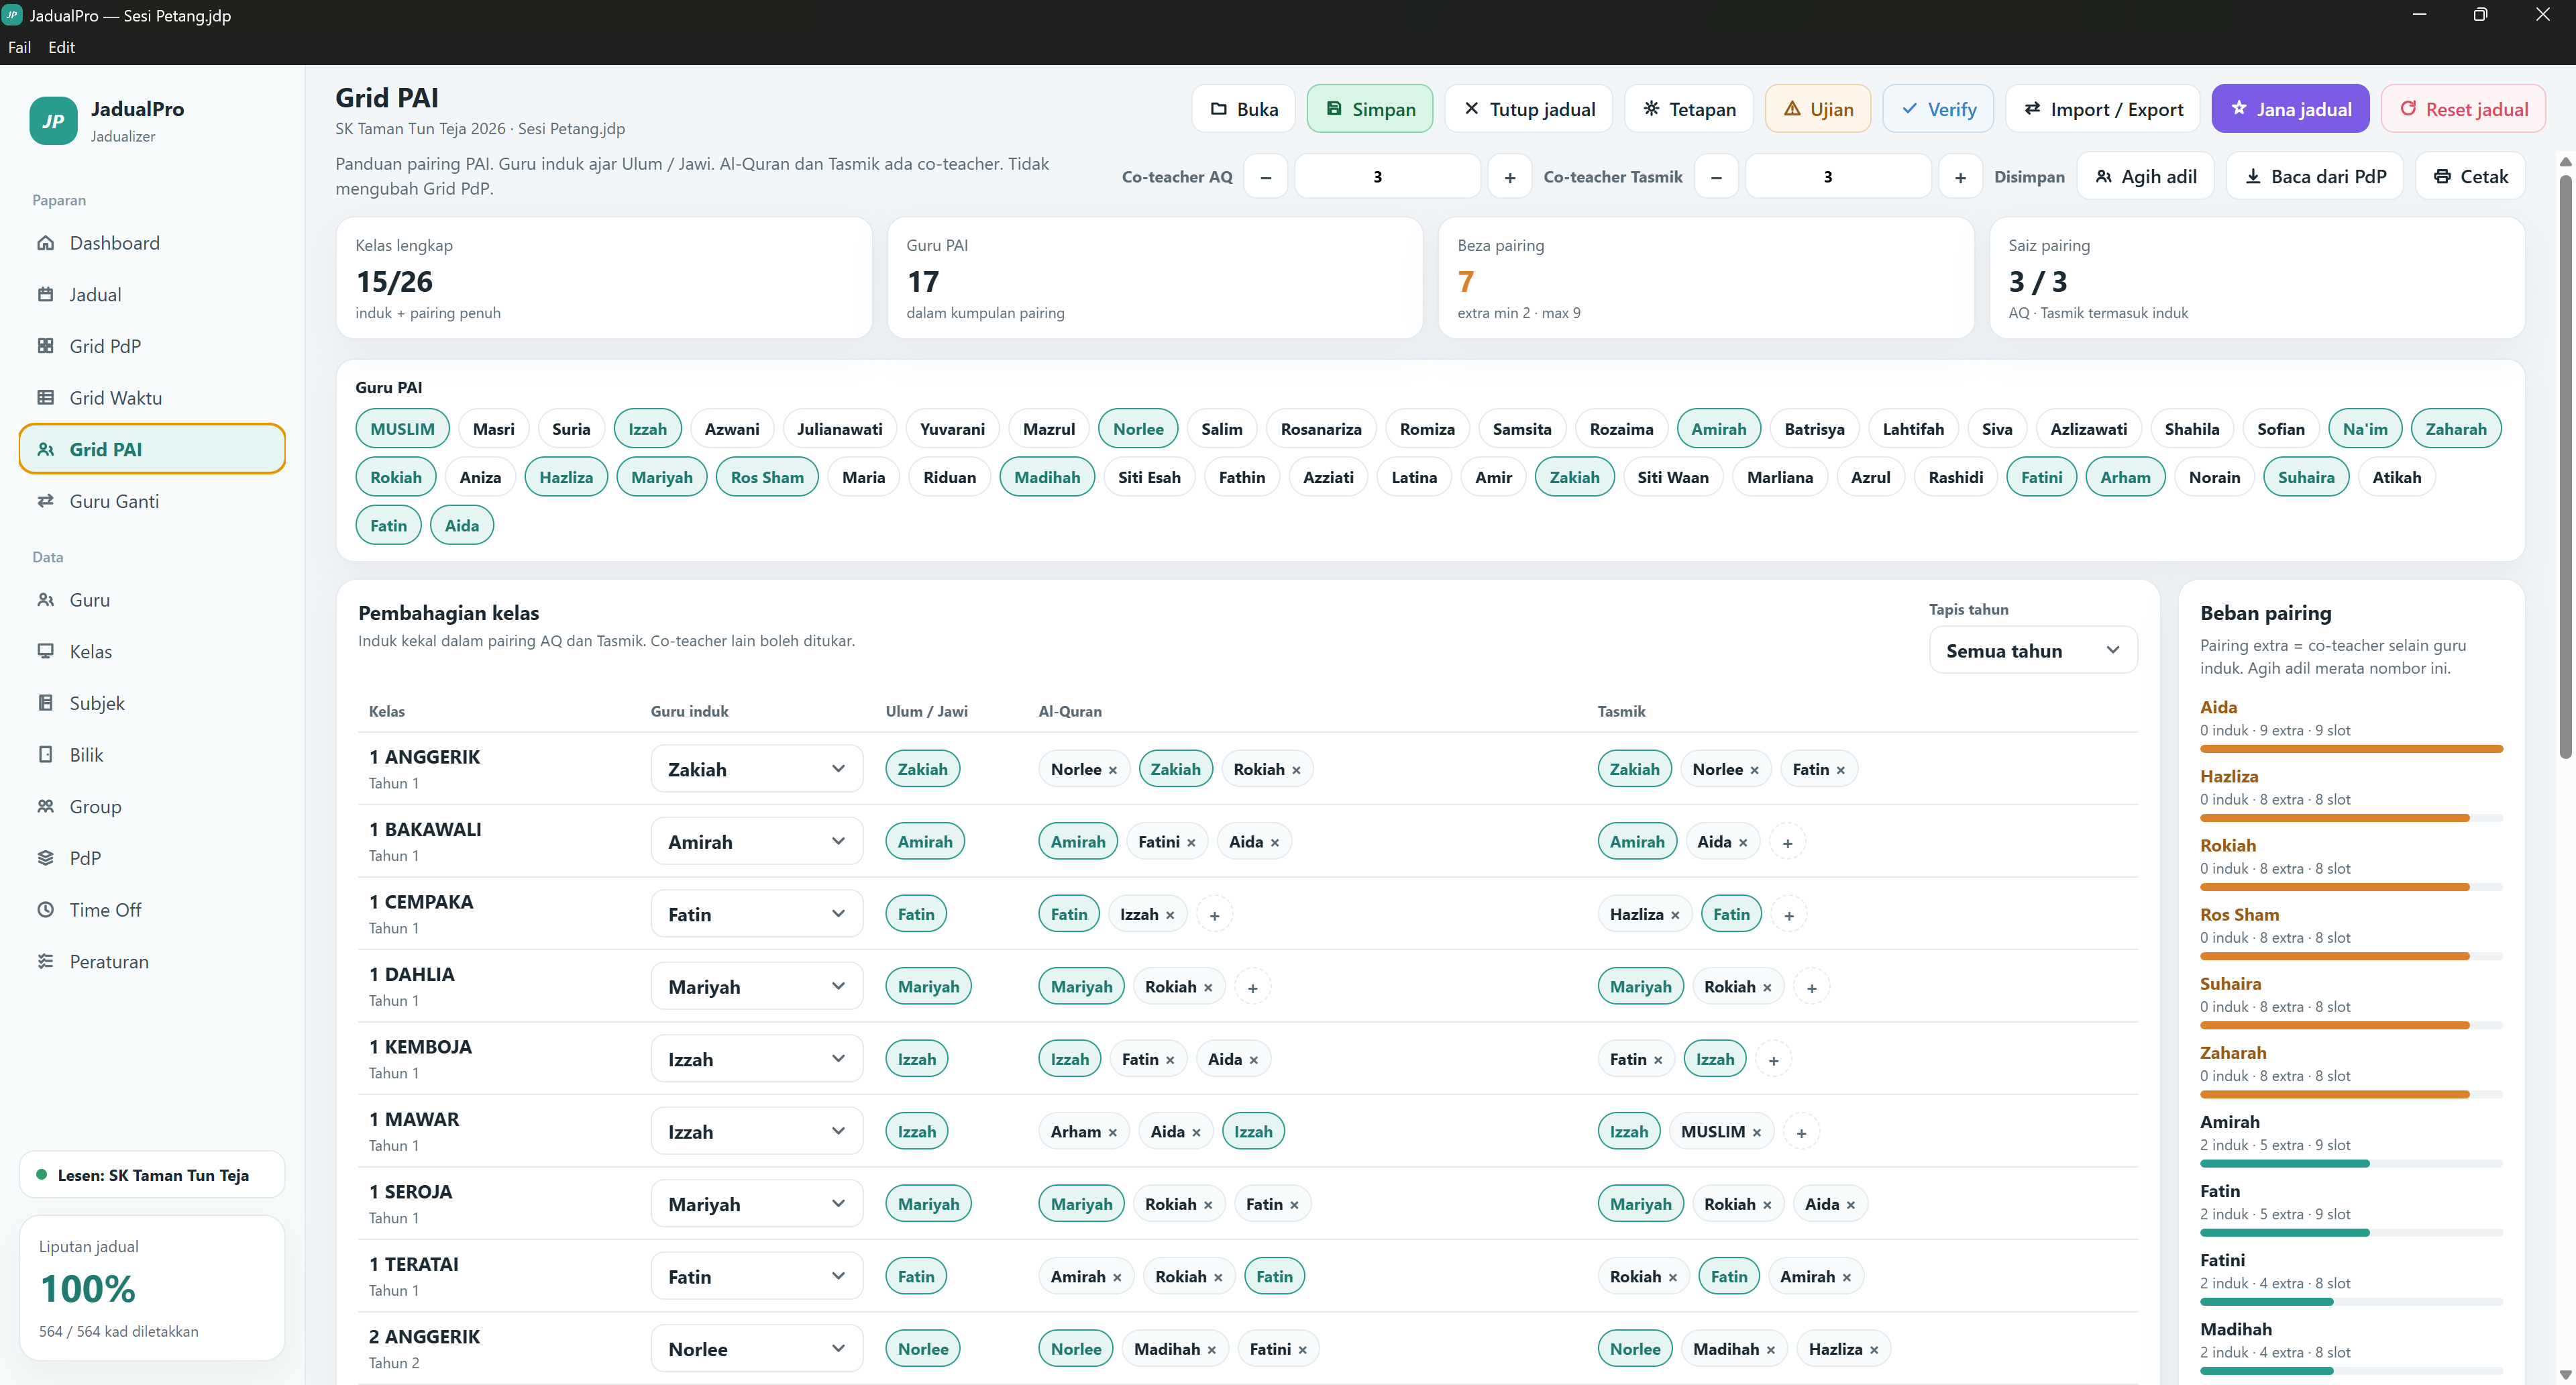Toggle the Suhaira chip in Guru PAI
Screen dimensions: 2576x1385
coord(2306,477)
